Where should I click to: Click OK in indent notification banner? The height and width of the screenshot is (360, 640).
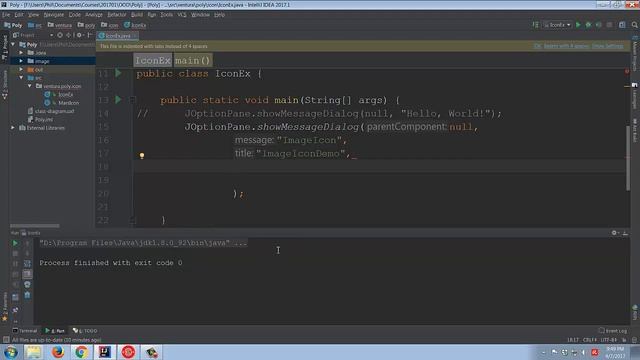(537, 46)
